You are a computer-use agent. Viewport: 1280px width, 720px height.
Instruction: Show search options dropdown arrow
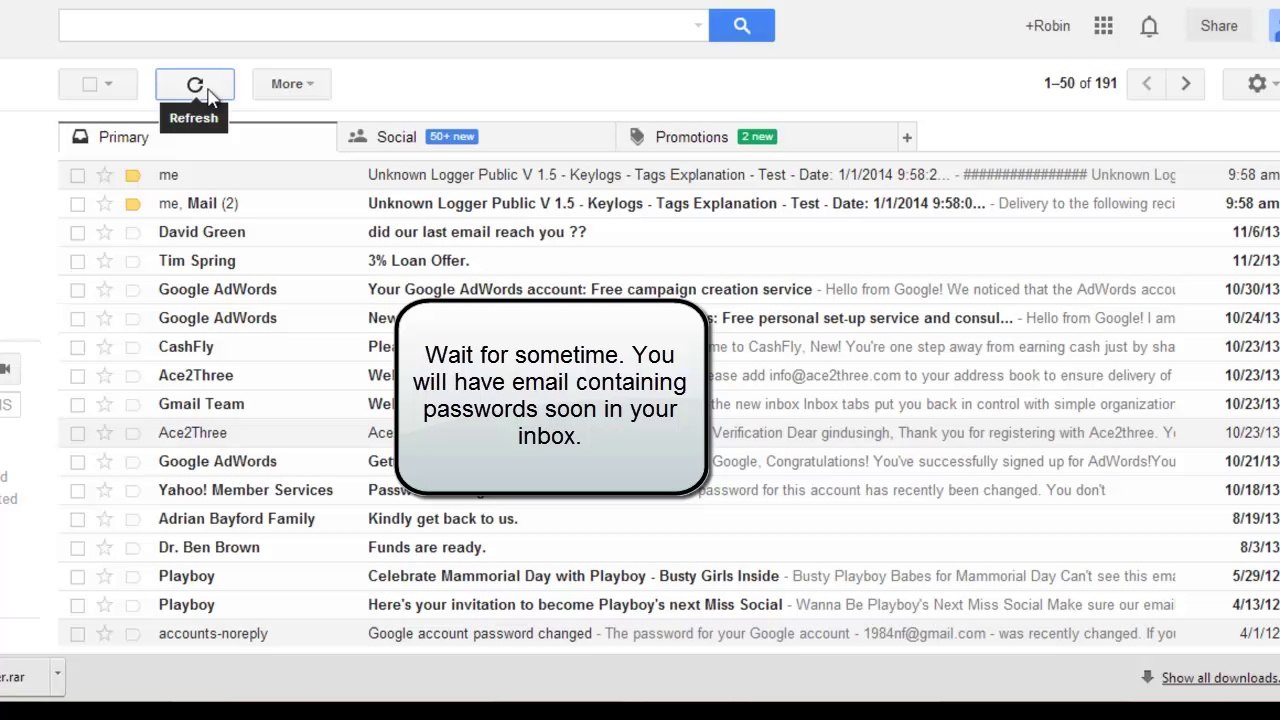coord(698,26)
